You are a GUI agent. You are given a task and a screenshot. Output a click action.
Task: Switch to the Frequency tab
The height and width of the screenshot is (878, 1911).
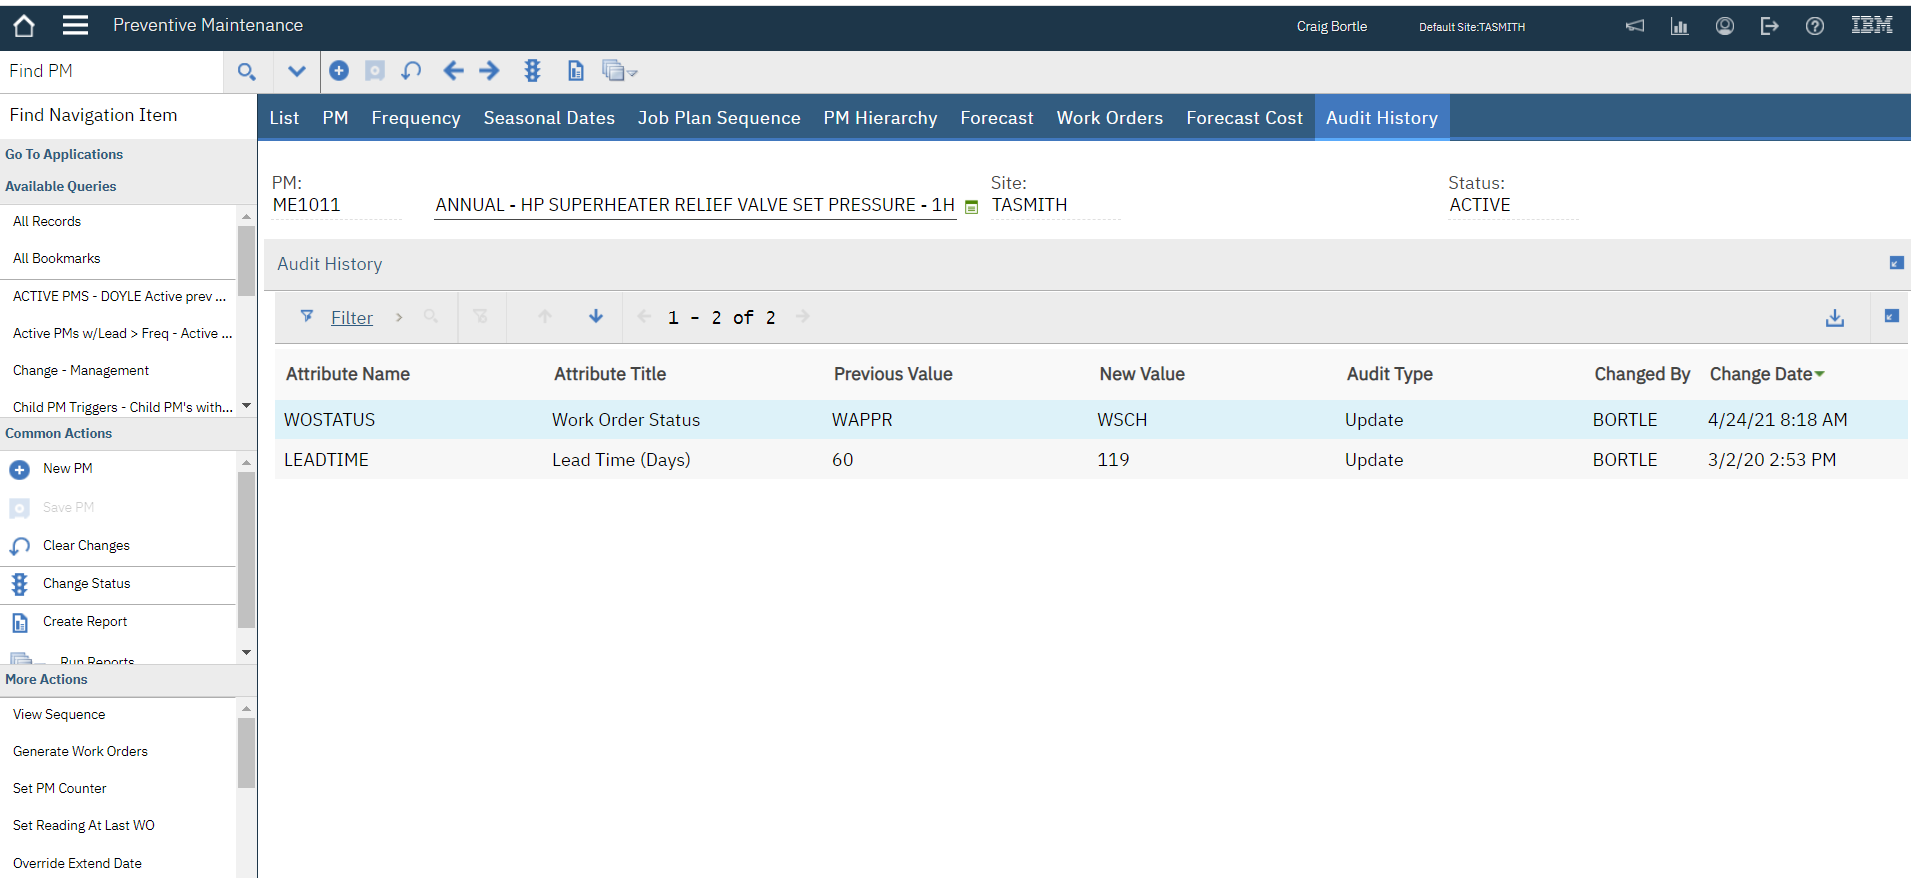(x=416, y=118)
